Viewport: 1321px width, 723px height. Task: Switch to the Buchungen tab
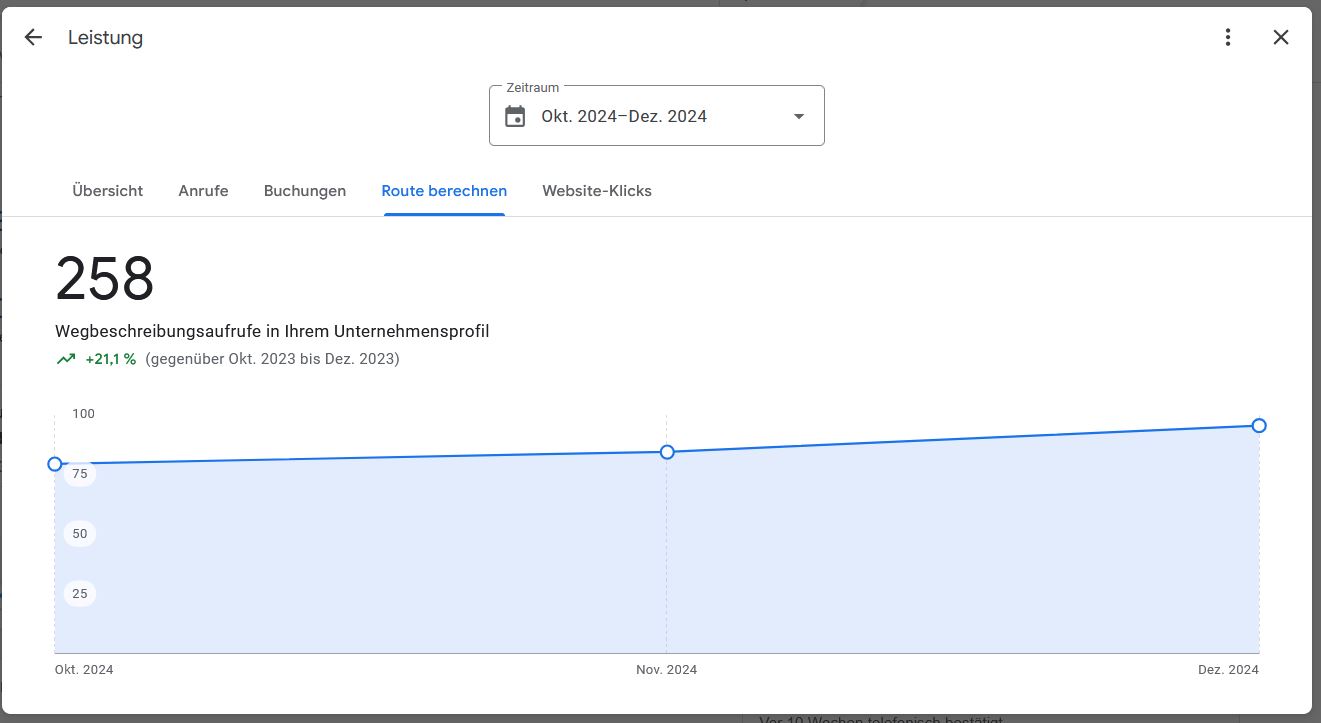(x=305, y=191)
